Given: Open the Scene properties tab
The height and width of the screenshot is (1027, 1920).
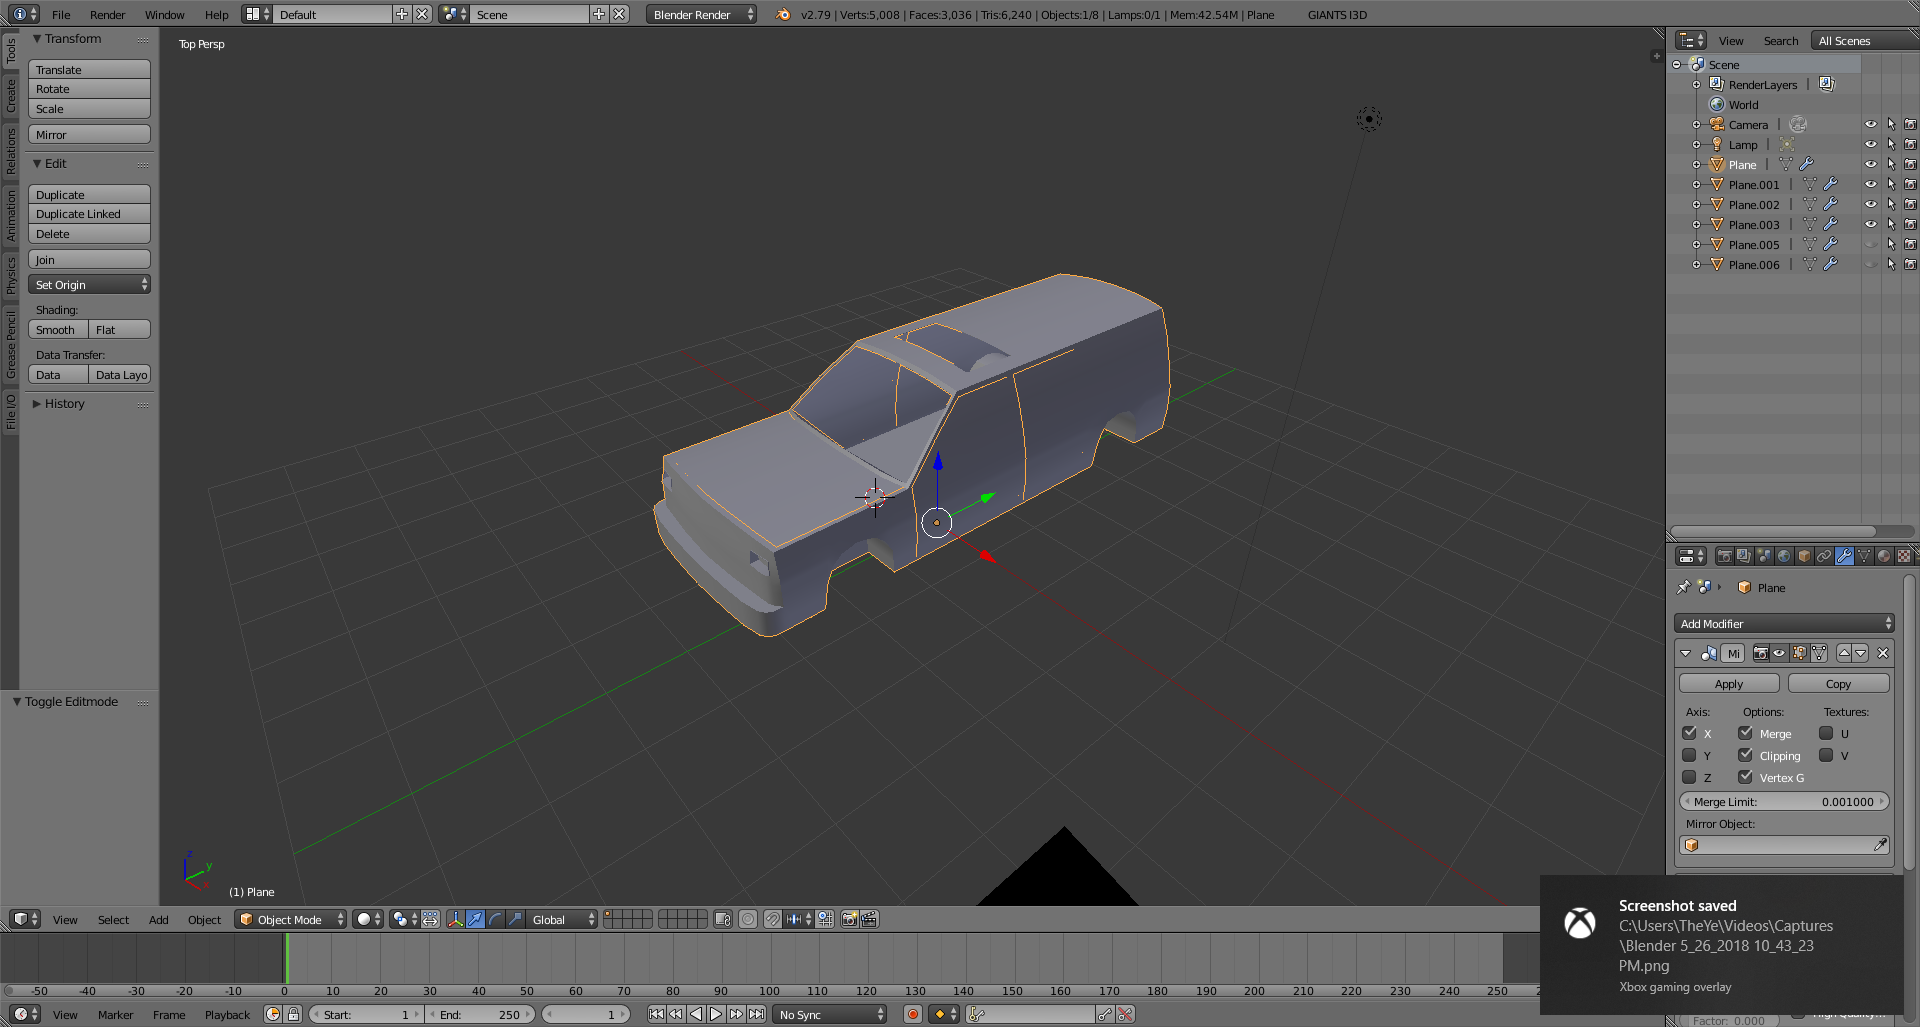Looking at the screenshot, I should pyautogui.click(x=1764, y=556).
